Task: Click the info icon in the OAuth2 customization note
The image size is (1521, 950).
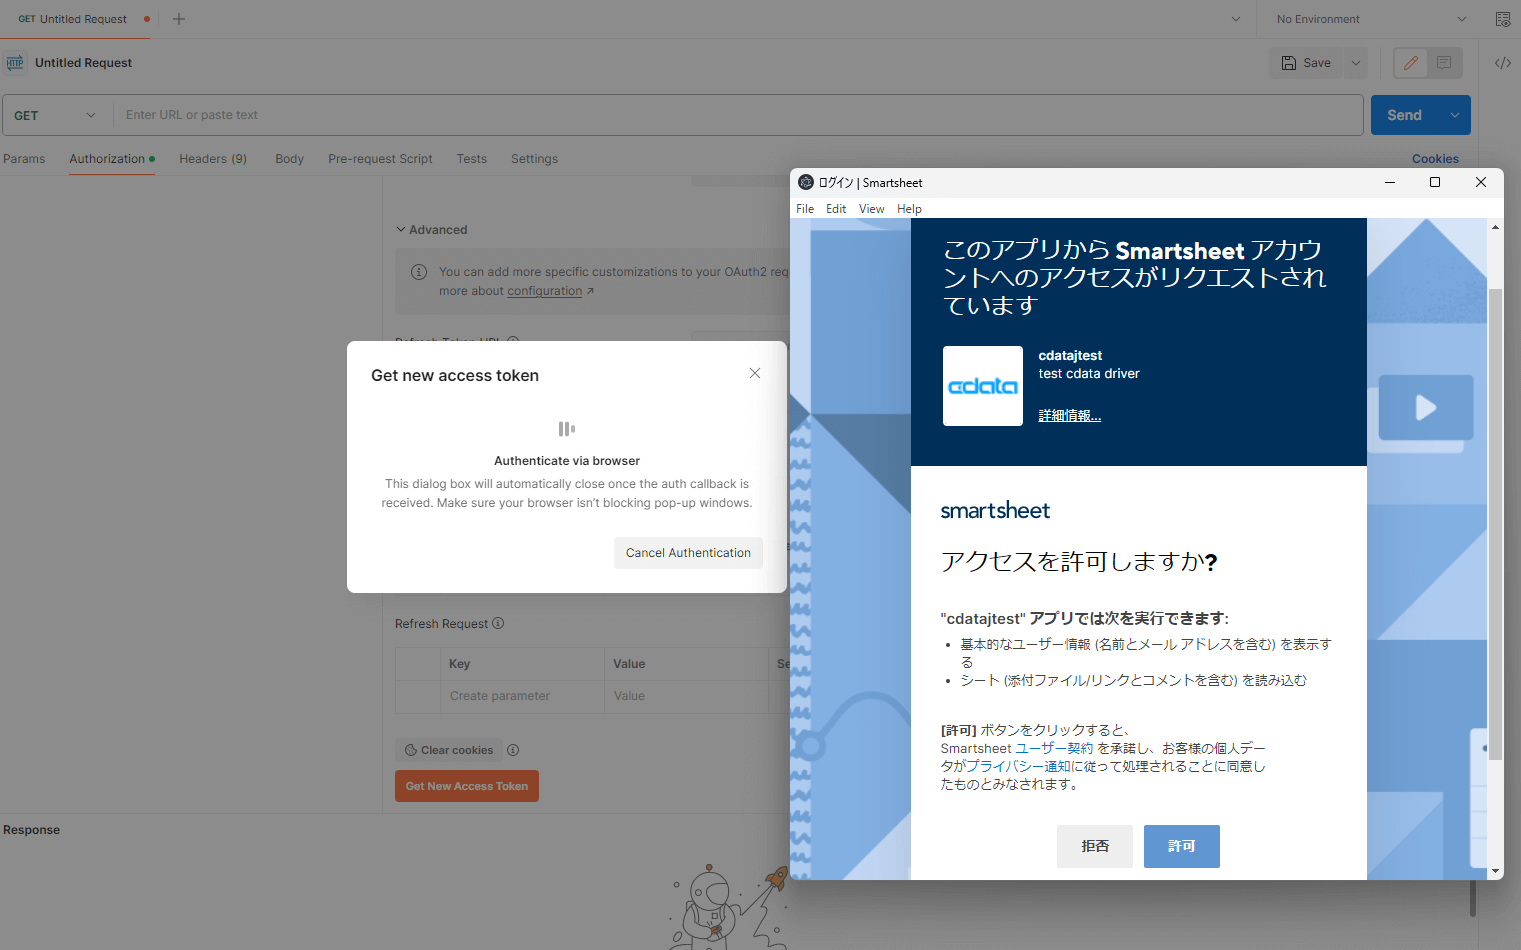Action: (x=420, y=272)
